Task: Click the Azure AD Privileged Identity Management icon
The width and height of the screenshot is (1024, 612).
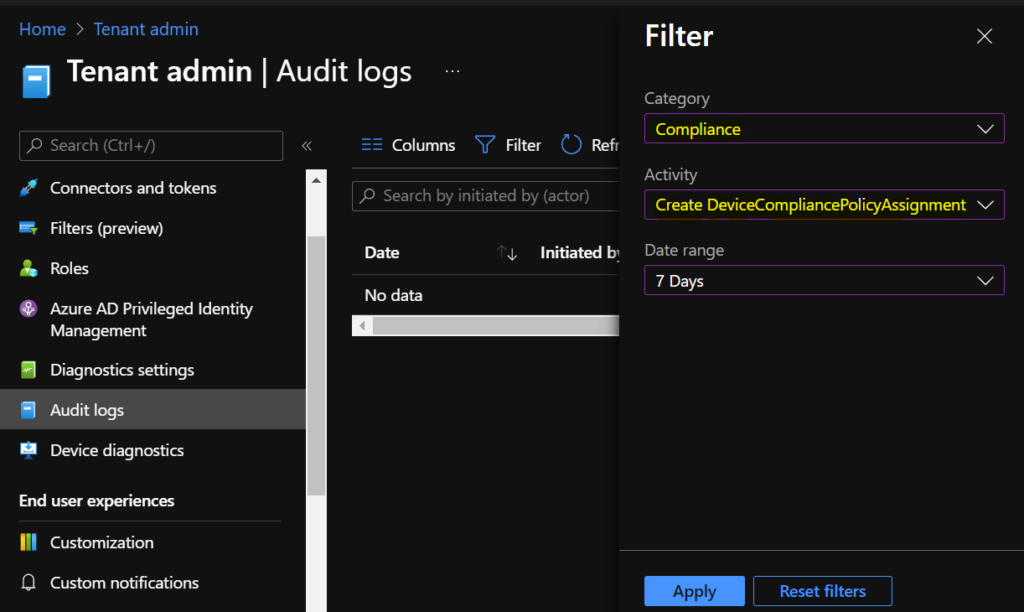Action: point(28,309)
